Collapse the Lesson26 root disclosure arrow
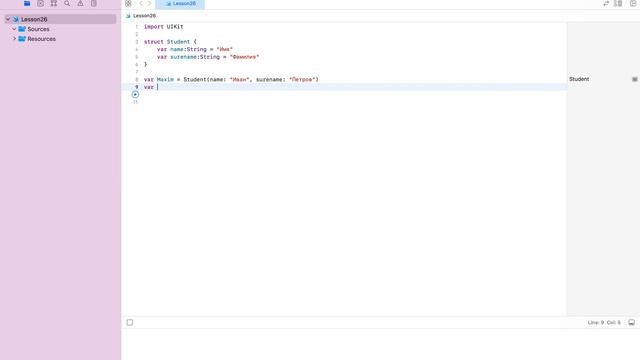The height and width of the screenshot is (360, 640). (x=8, y=19)
